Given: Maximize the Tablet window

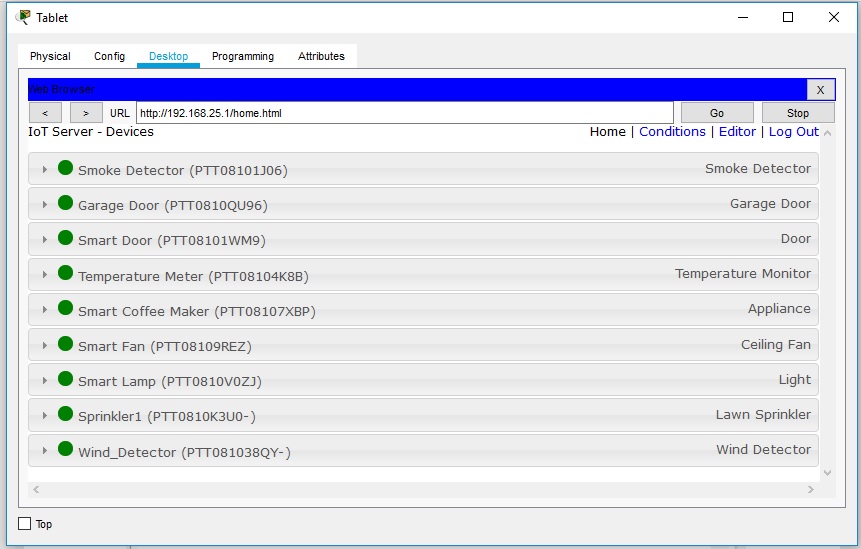Looking at the screenshot, I should point(788,17).
